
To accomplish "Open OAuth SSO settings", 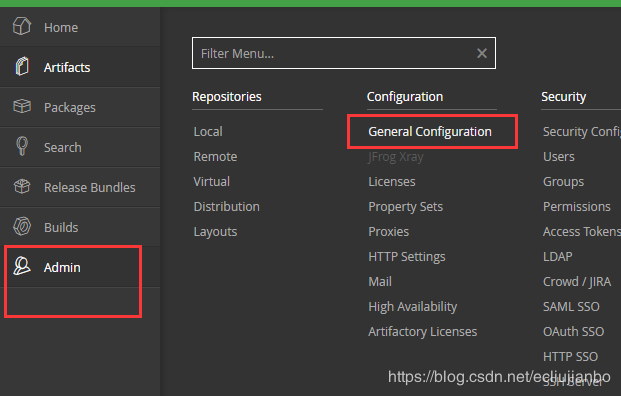I will point(573,331).
